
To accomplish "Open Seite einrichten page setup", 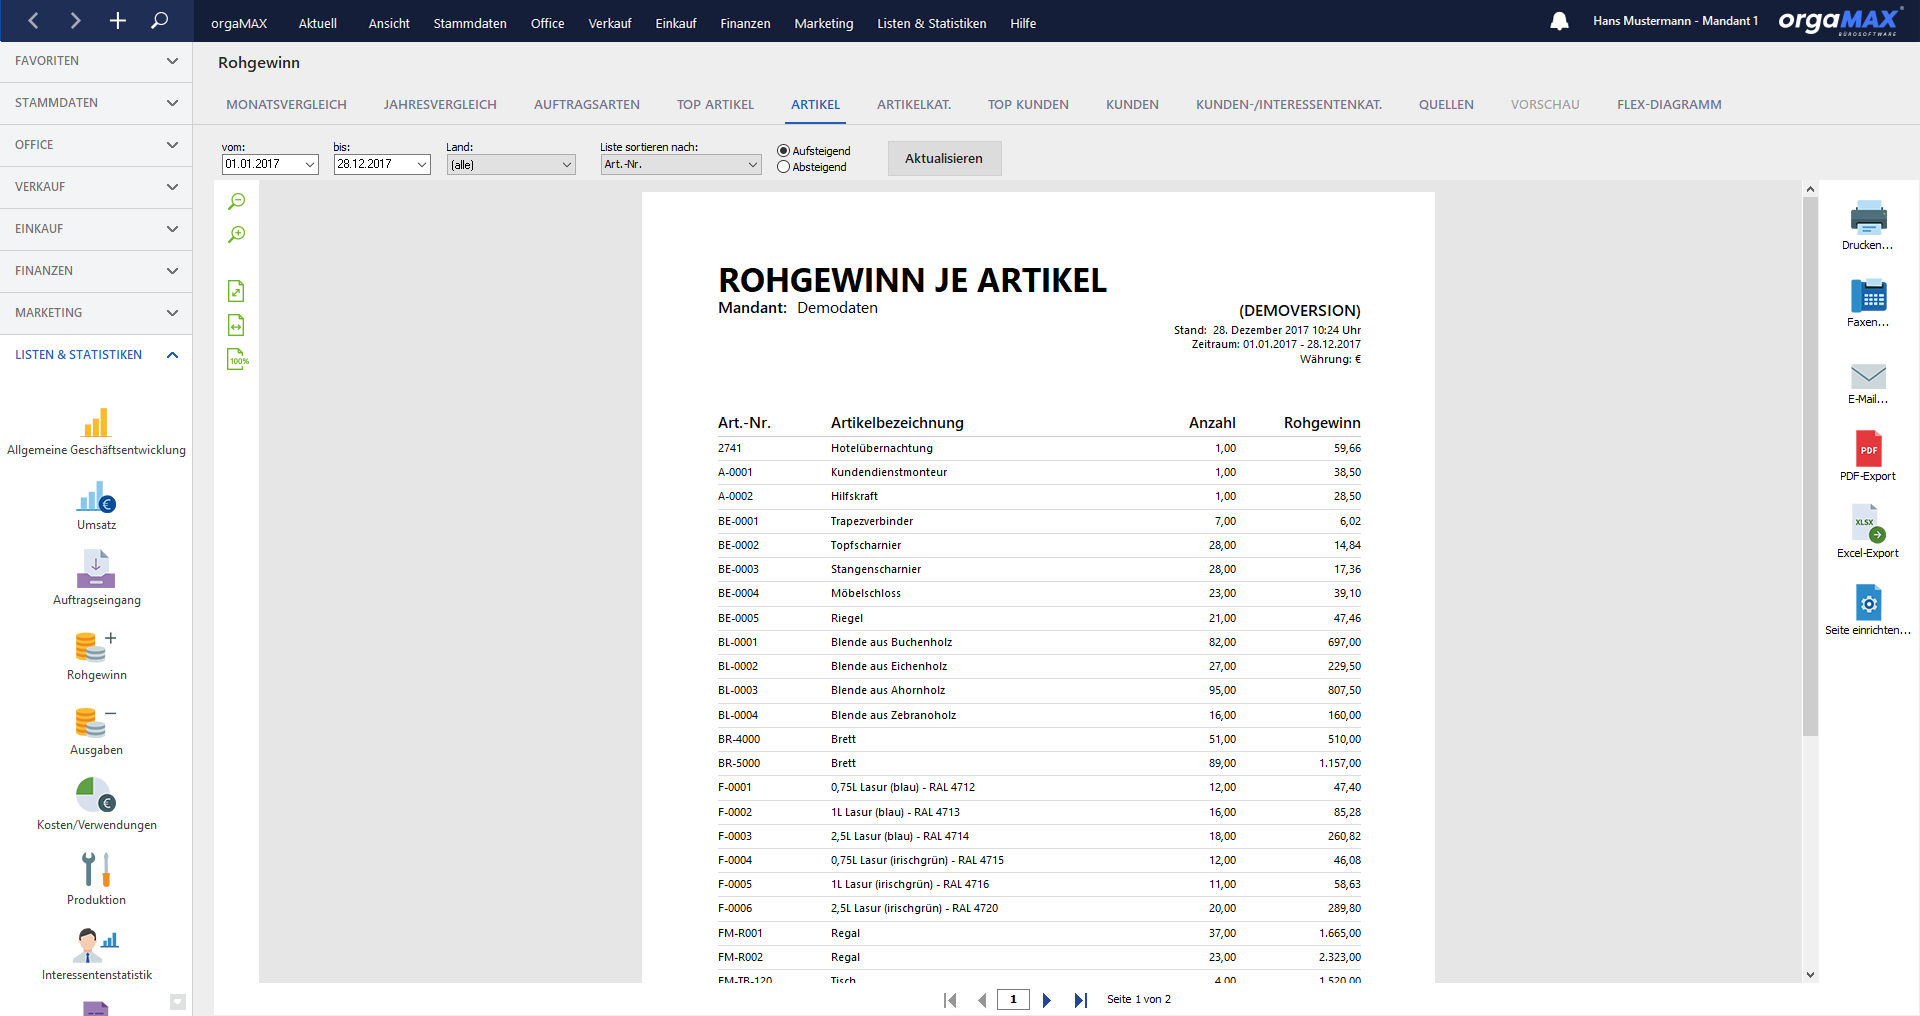I will coord(1867,610).
